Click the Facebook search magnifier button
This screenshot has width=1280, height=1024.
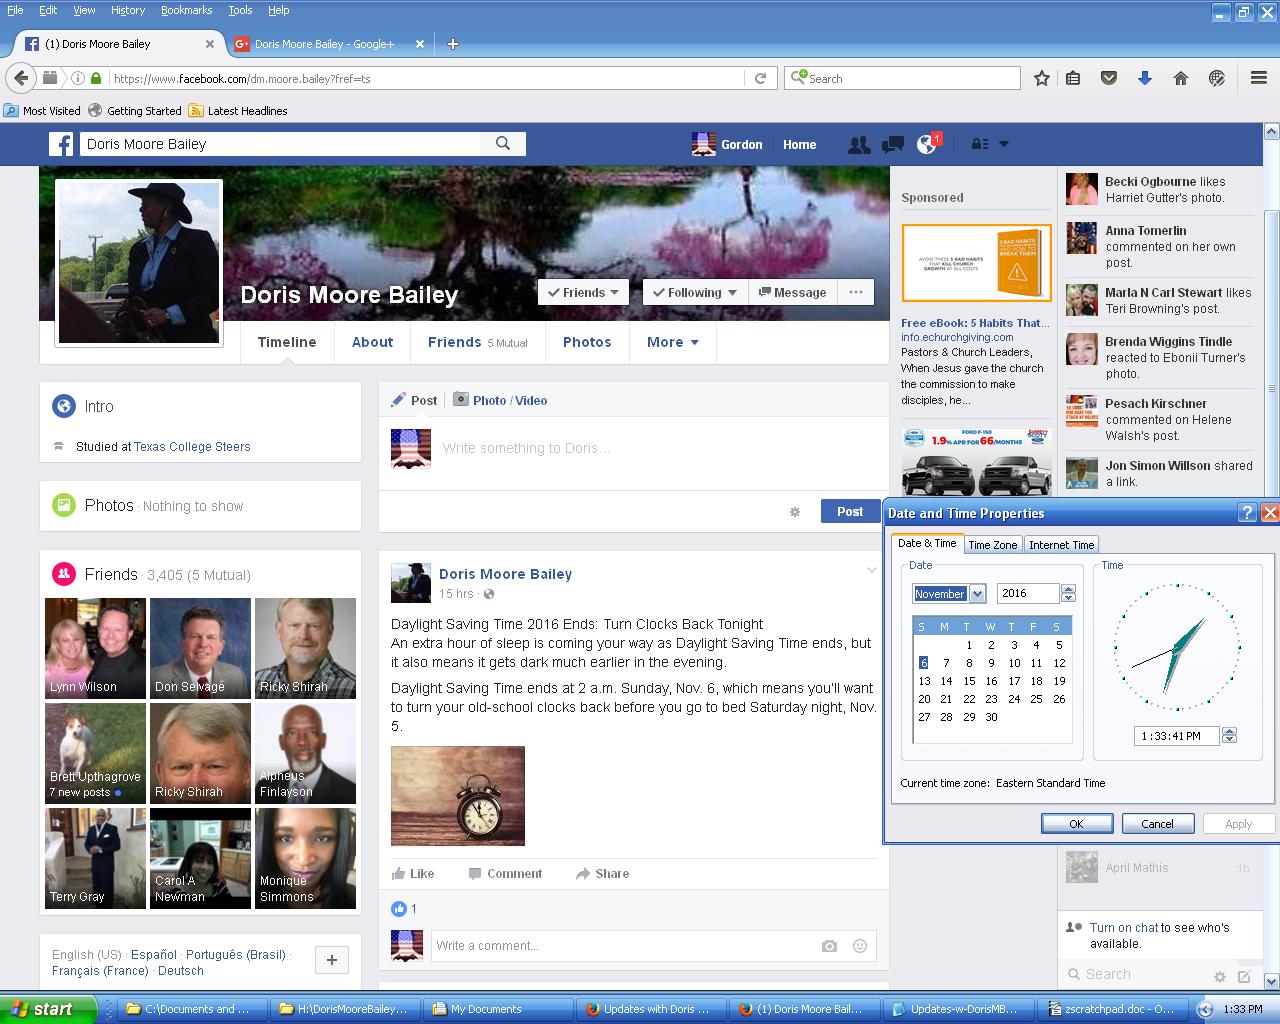click(x=503, y=144)
